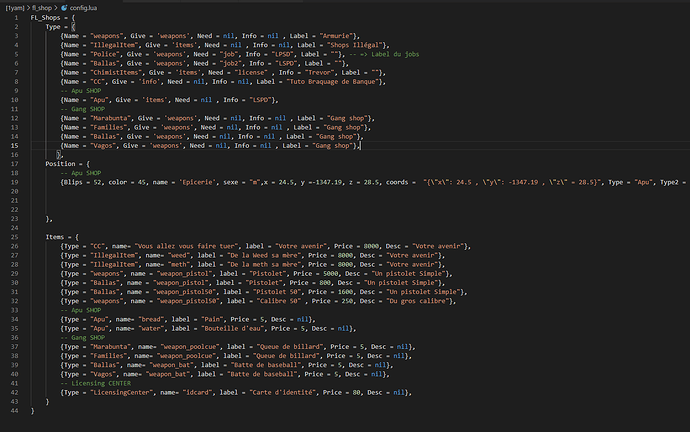Click the "Bouteille d'eau" label string

coord(247,328)
